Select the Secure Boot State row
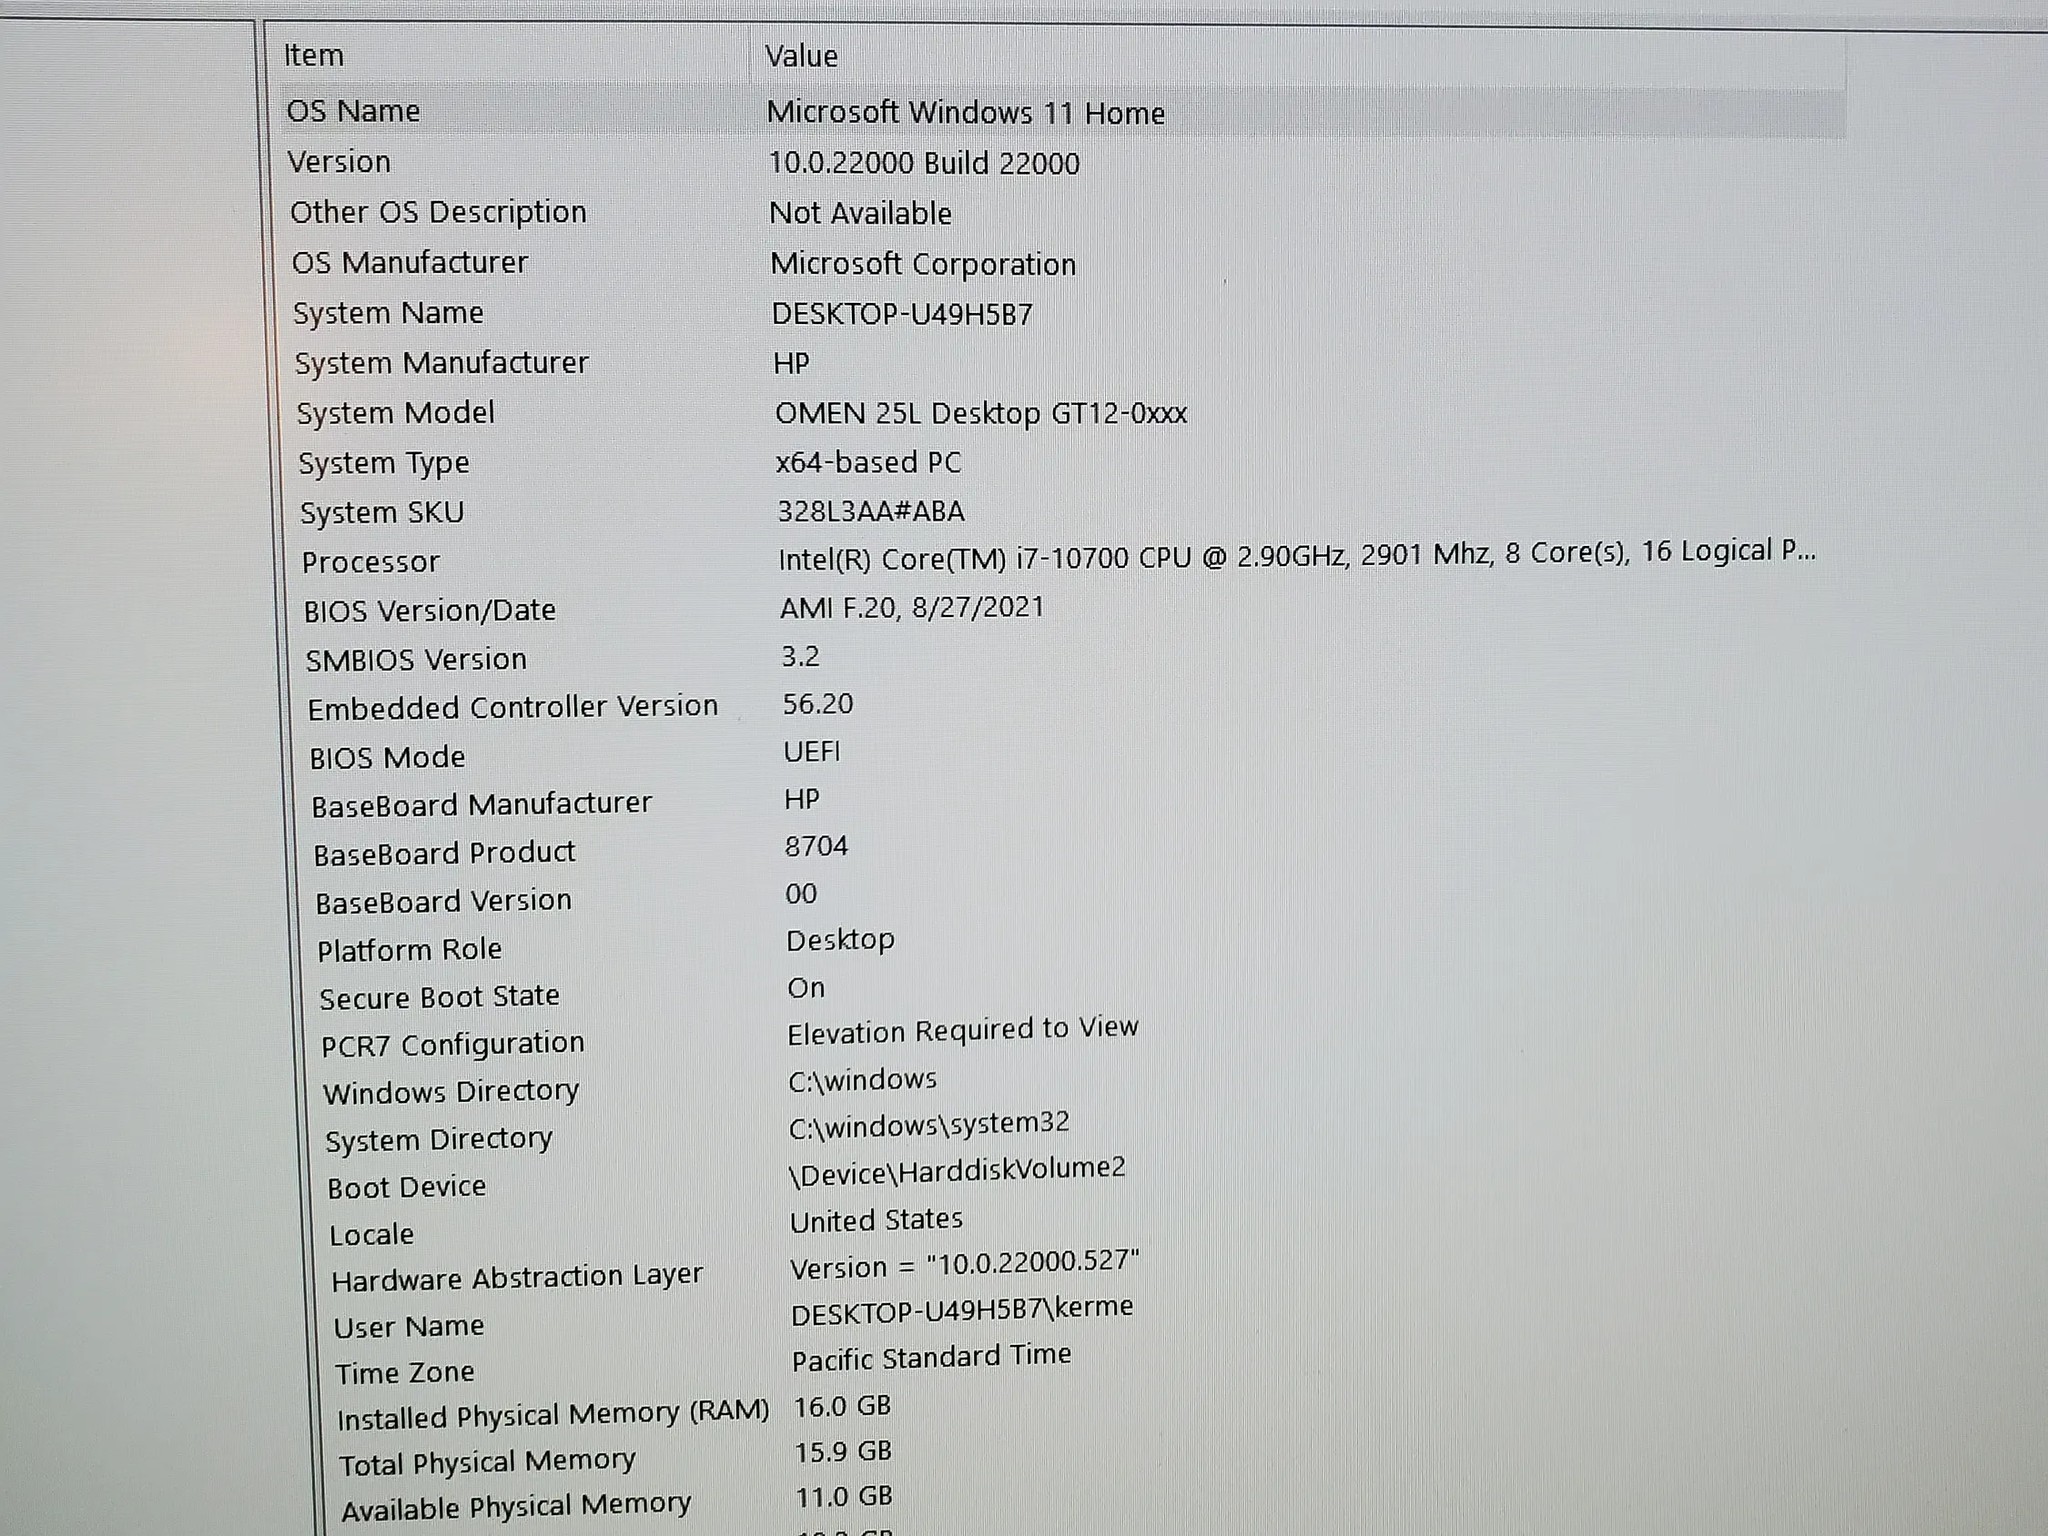The height and width of the screenshot is (1536, 2048). pyautogui.click(x=440, y=995)
